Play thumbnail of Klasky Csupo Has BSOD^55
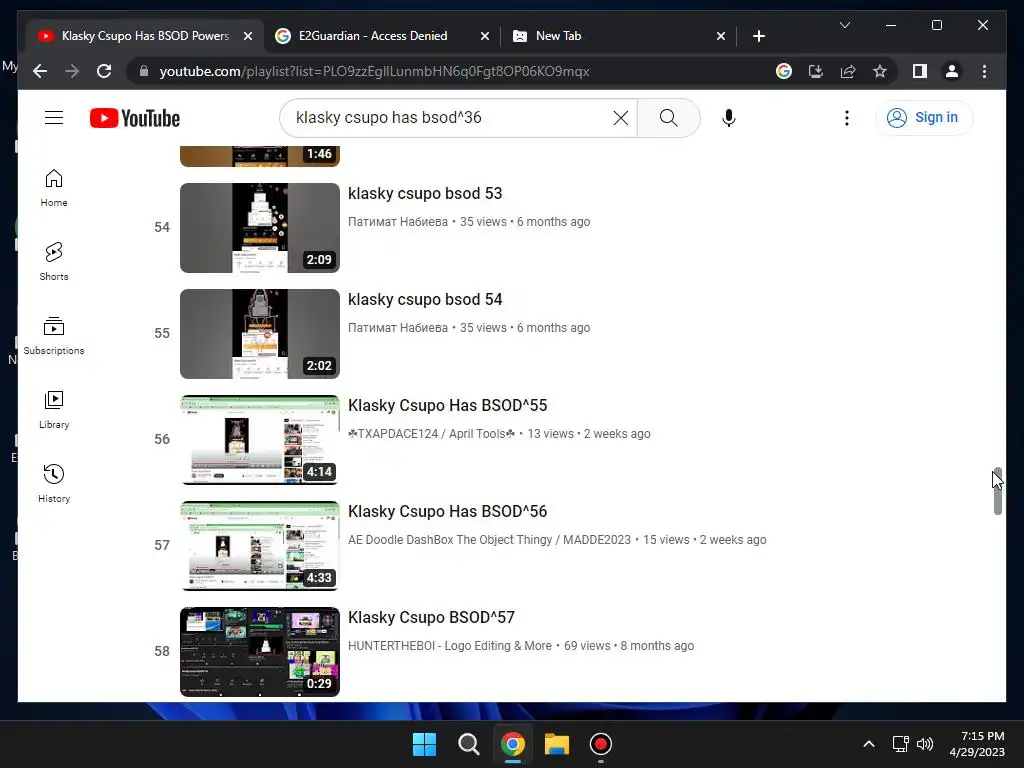Viewport: 1024px width, 768px height. point(260,440)
